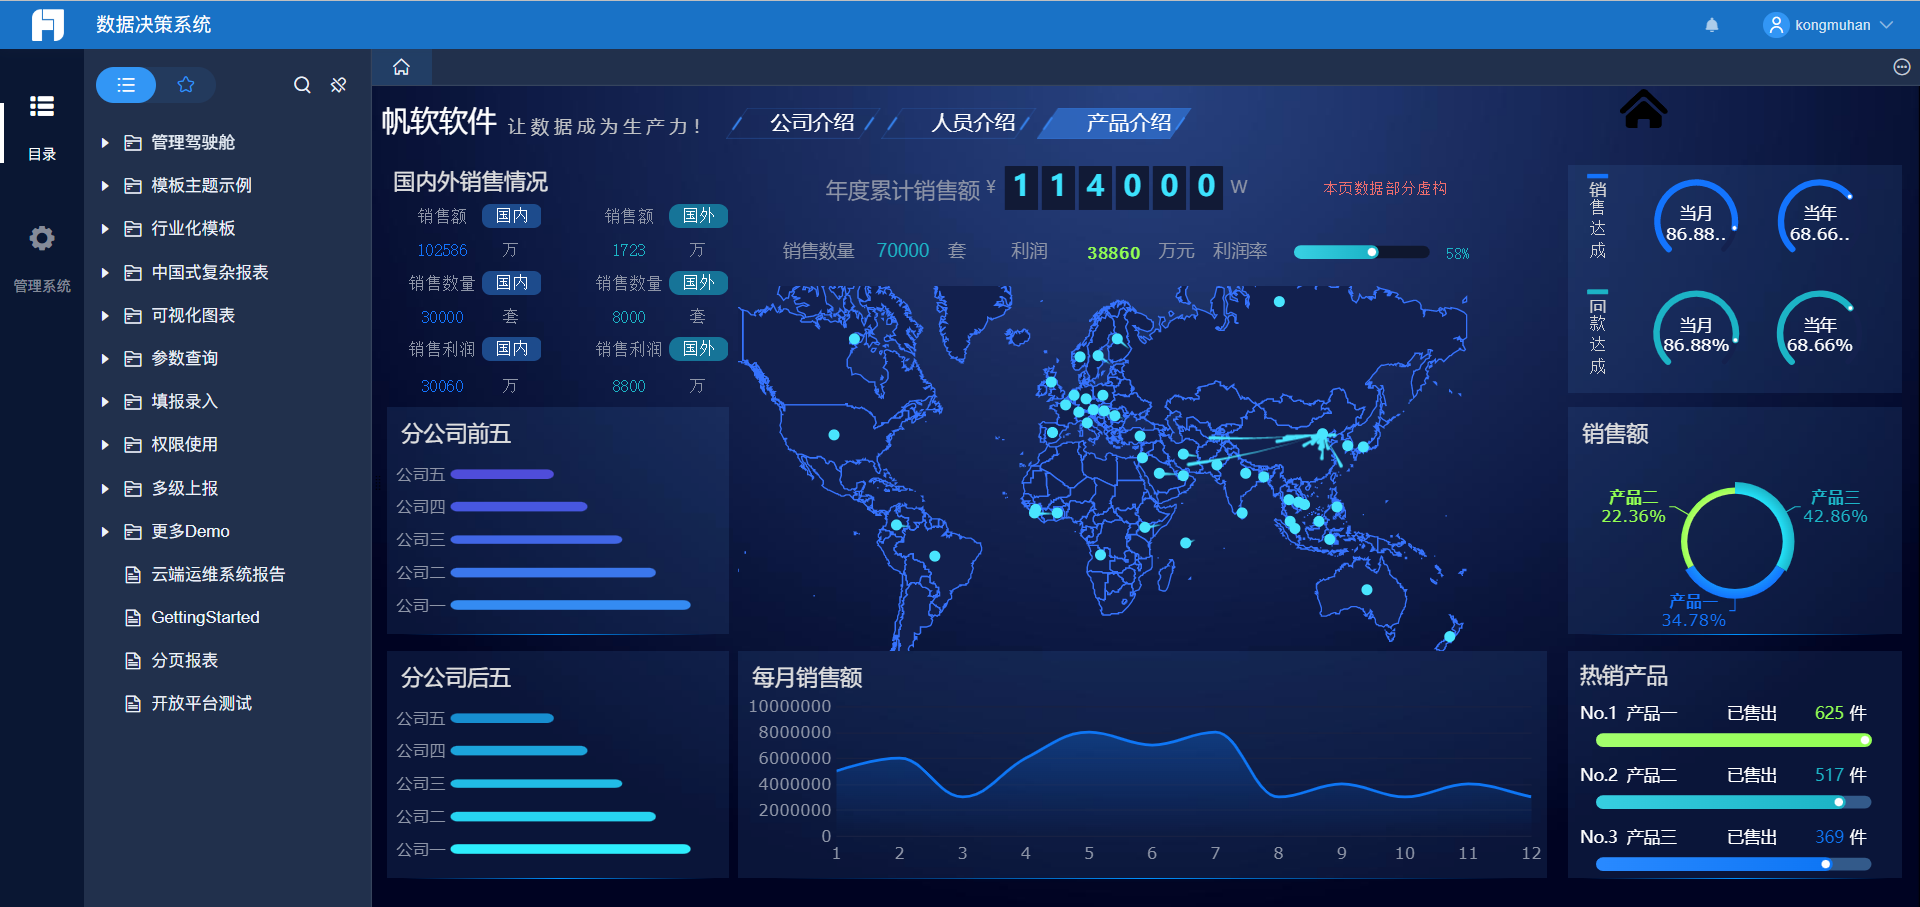
Task: Click the 国内 badge beside 销售利润
Action: pos(512,348)
